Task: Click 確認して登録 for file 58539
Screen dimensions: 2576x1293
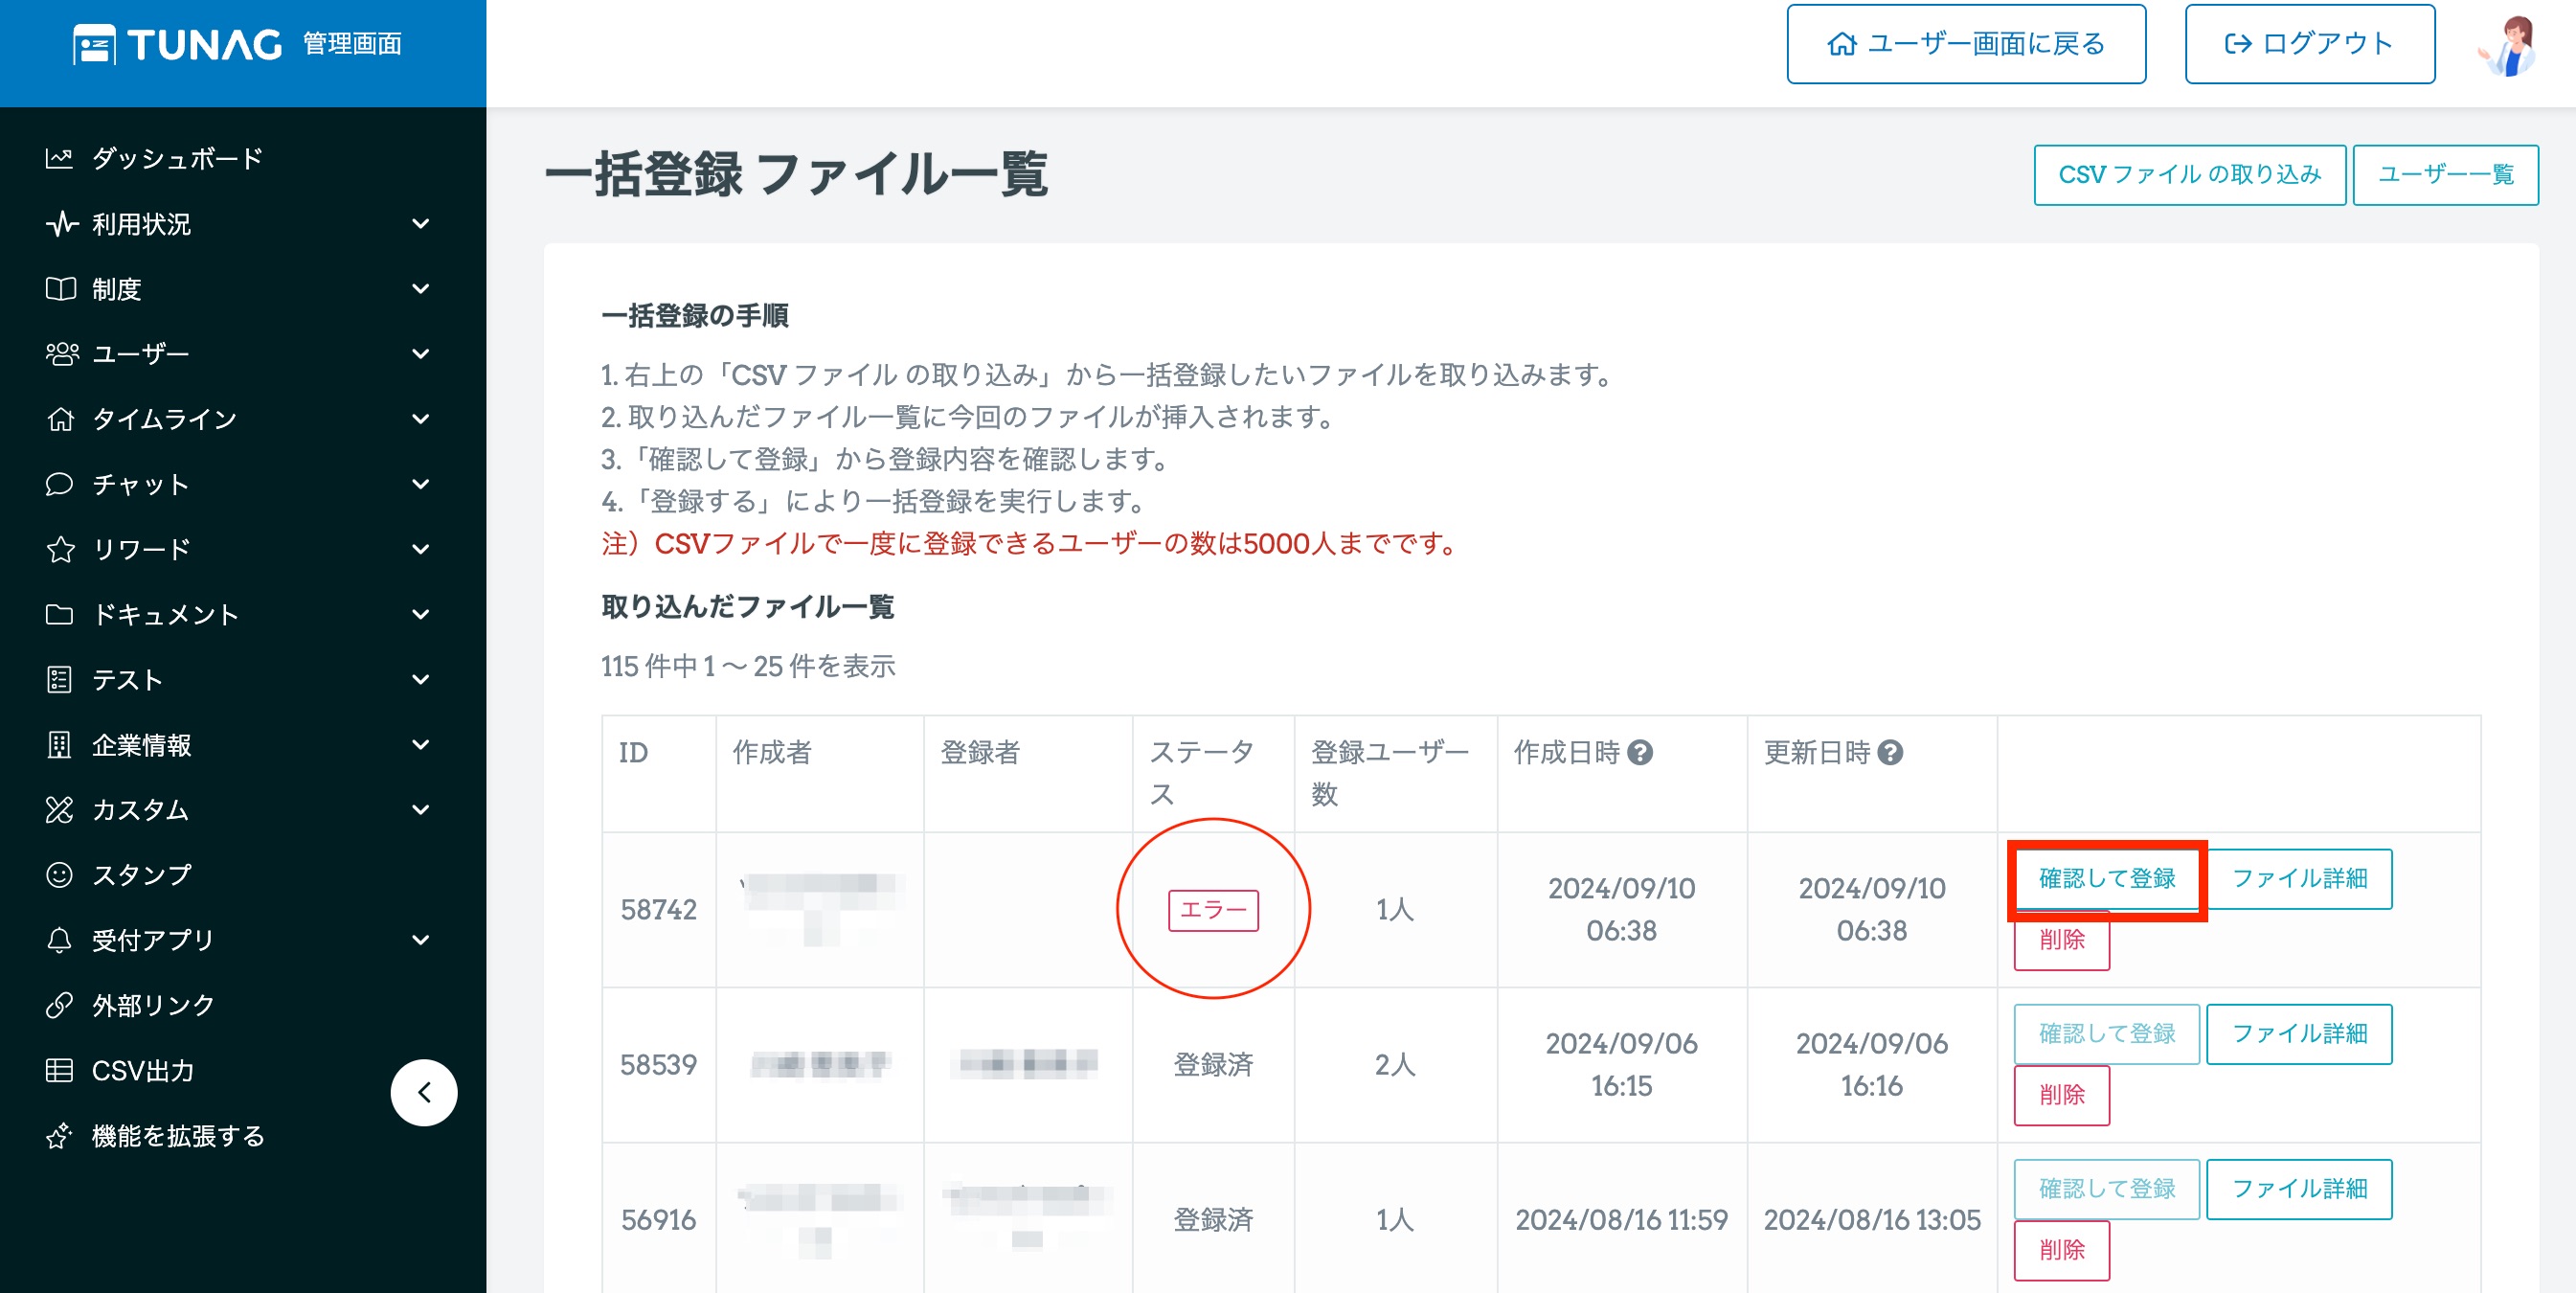Action: point(2106,1033)
